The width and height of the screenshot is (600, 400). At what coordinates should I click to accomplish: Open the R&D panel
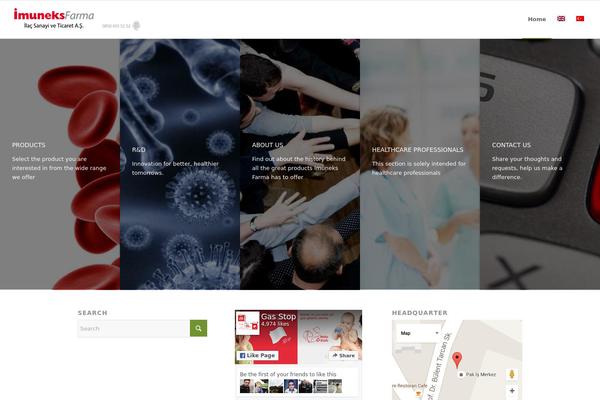[180, 164]
